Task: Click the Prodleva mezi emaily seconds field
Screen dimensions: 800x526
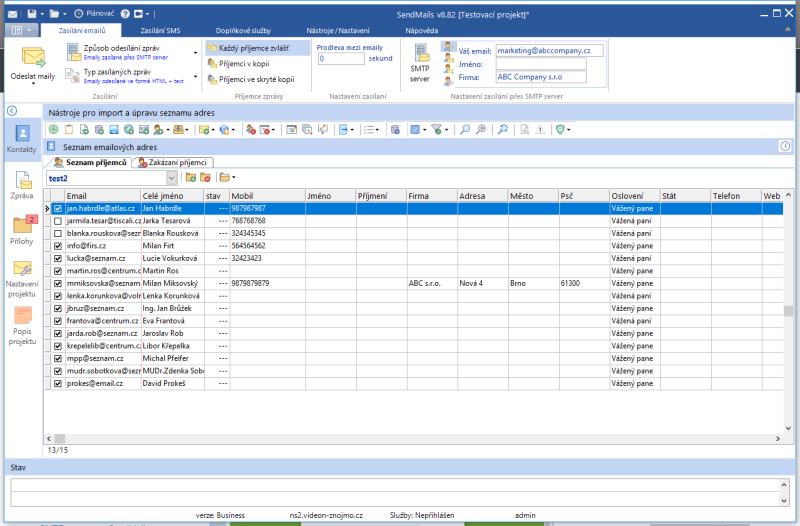Action: tap(340, 59)
